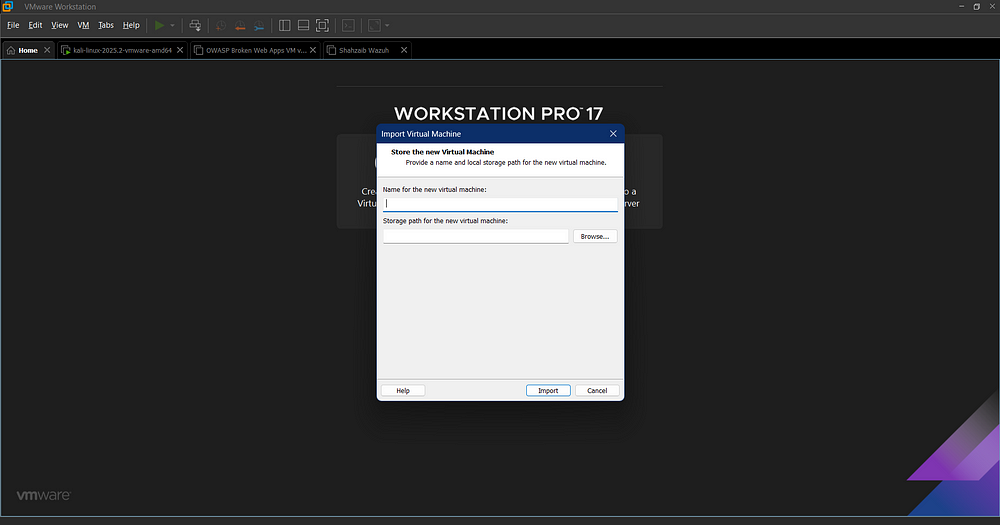Click the OWASP tab VM icon

coord(198,50)
